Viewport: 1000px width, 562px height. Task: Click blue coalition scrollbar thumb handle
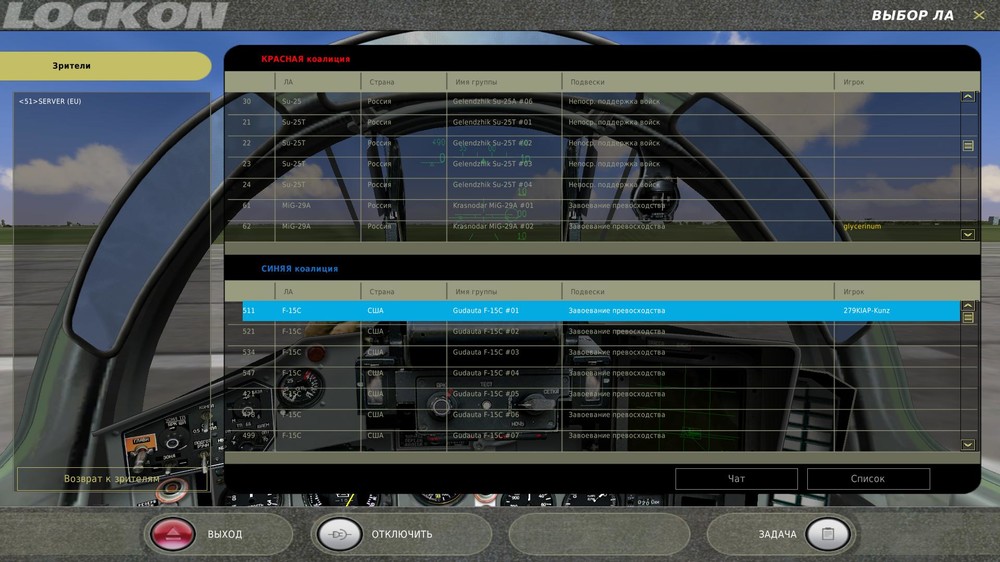967,317
